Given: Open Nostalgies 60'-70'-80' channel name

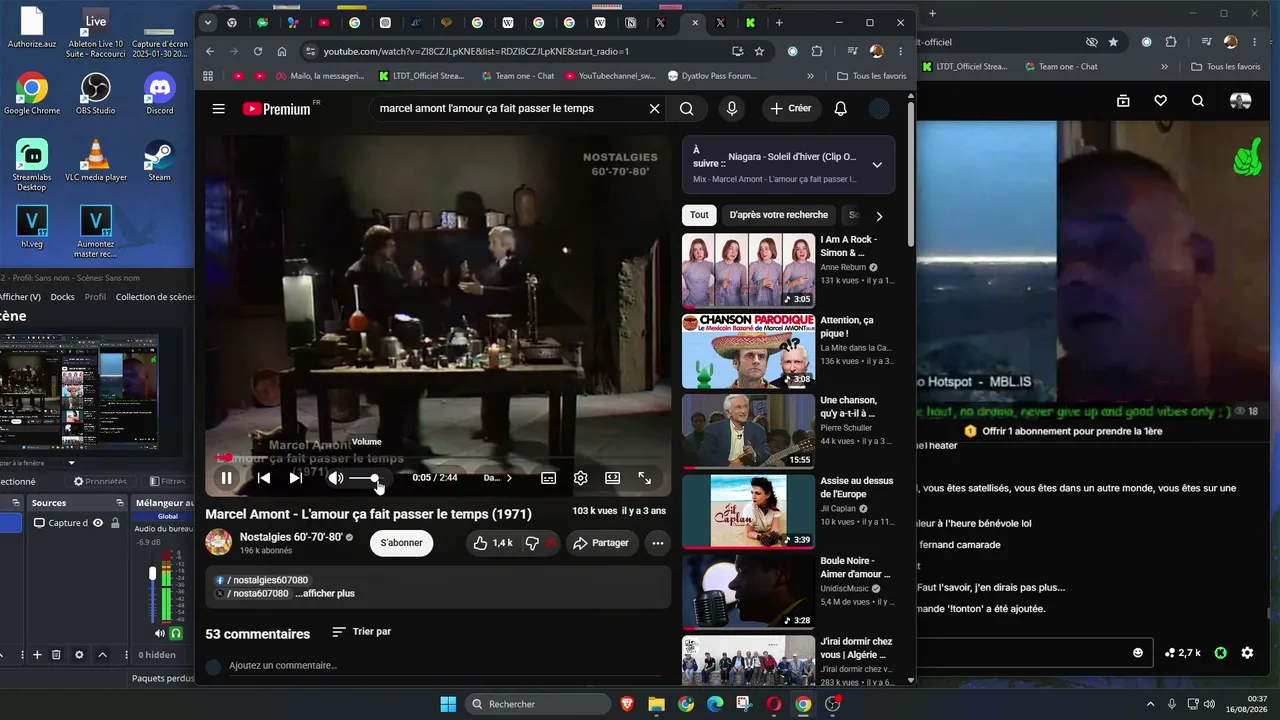Looking at the screenshot, I should coord(293,537).
